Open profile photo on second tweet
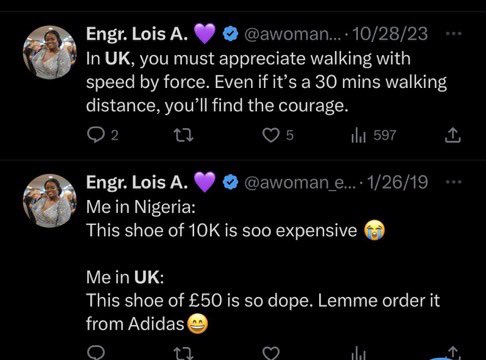This screenshot has width=486, height=360. coord(50,200)
